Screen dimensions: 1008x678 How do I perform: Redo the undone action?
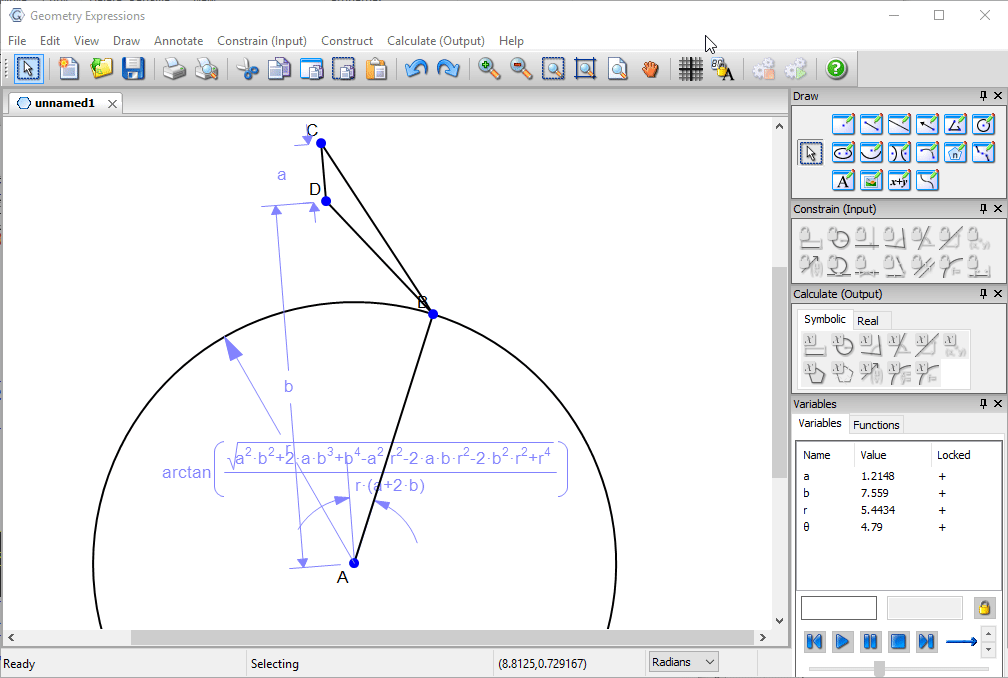coord(448,69)
